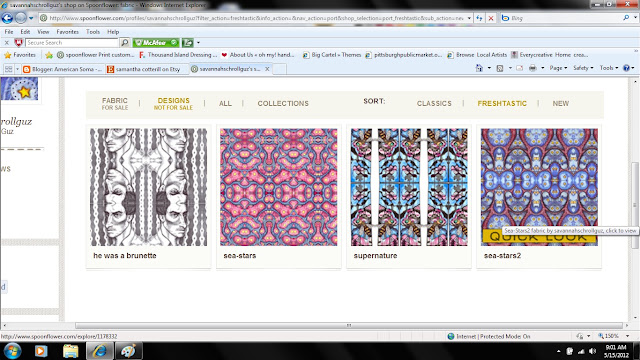
Task: Click the Read mail envelope icon
Action: pos(520,68)
